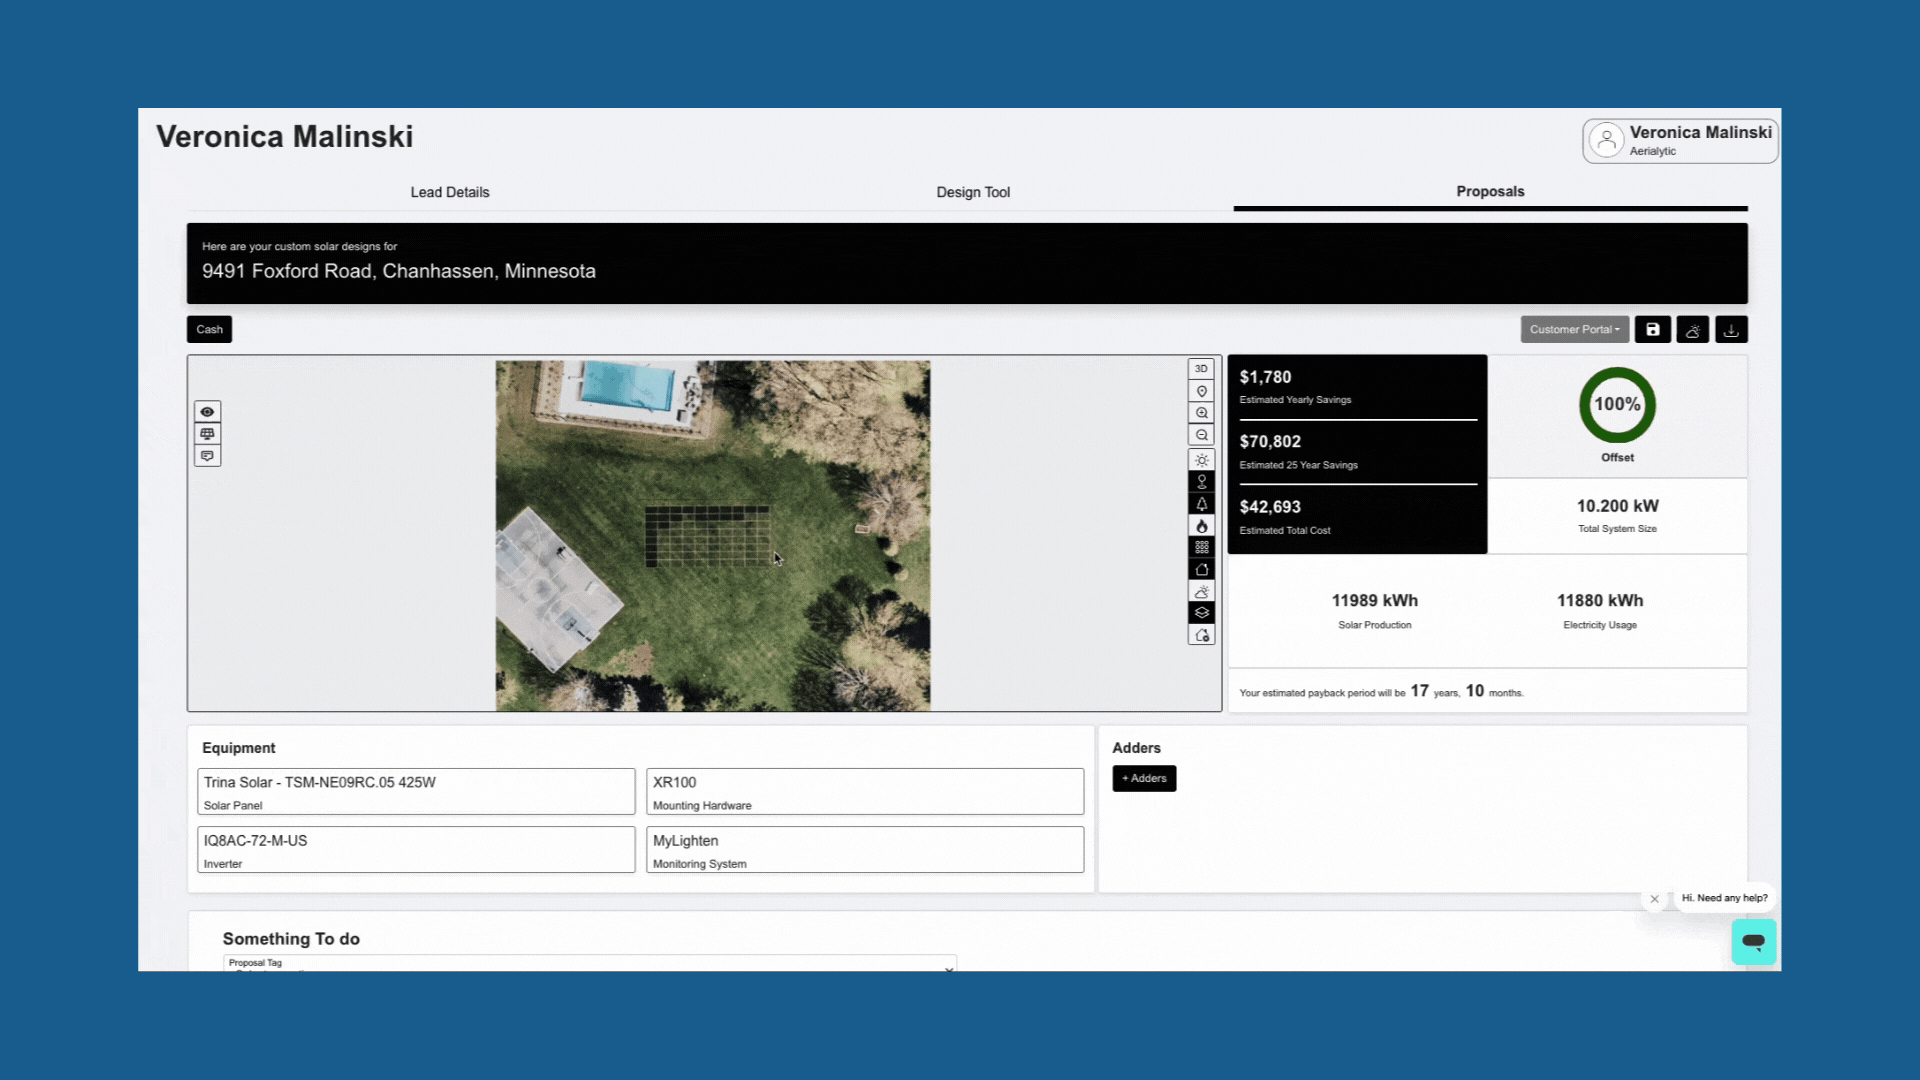Zoom out on the aerial map
The image size is (1920, 1080).
coord(1201,435)
